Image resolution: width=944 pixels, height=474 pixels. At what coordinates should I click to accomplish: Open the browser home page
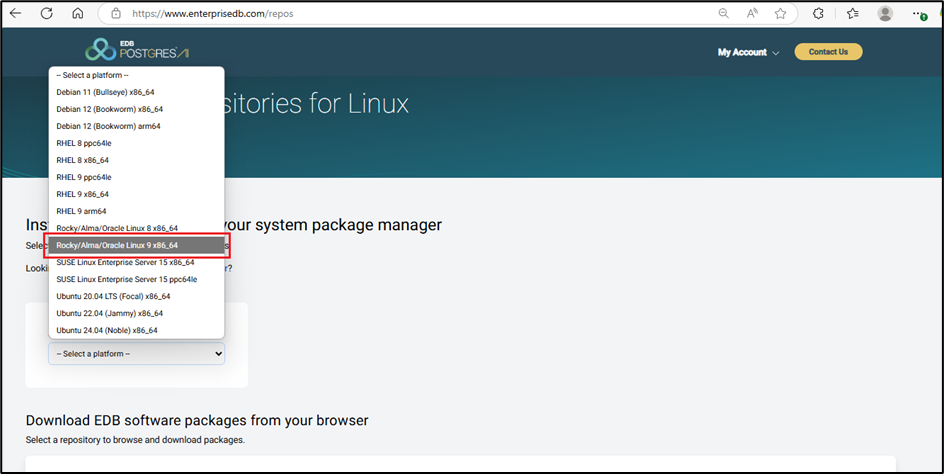pos(78,13)
